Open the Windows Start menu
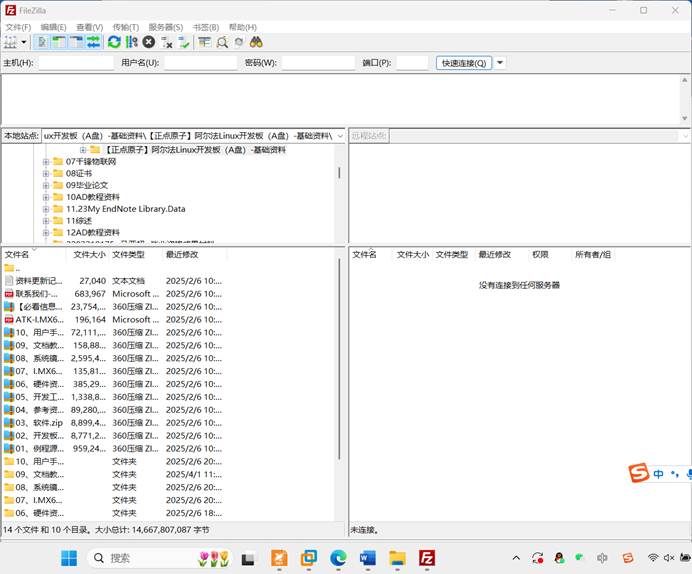The image size is (692, 574). (69, 558)
